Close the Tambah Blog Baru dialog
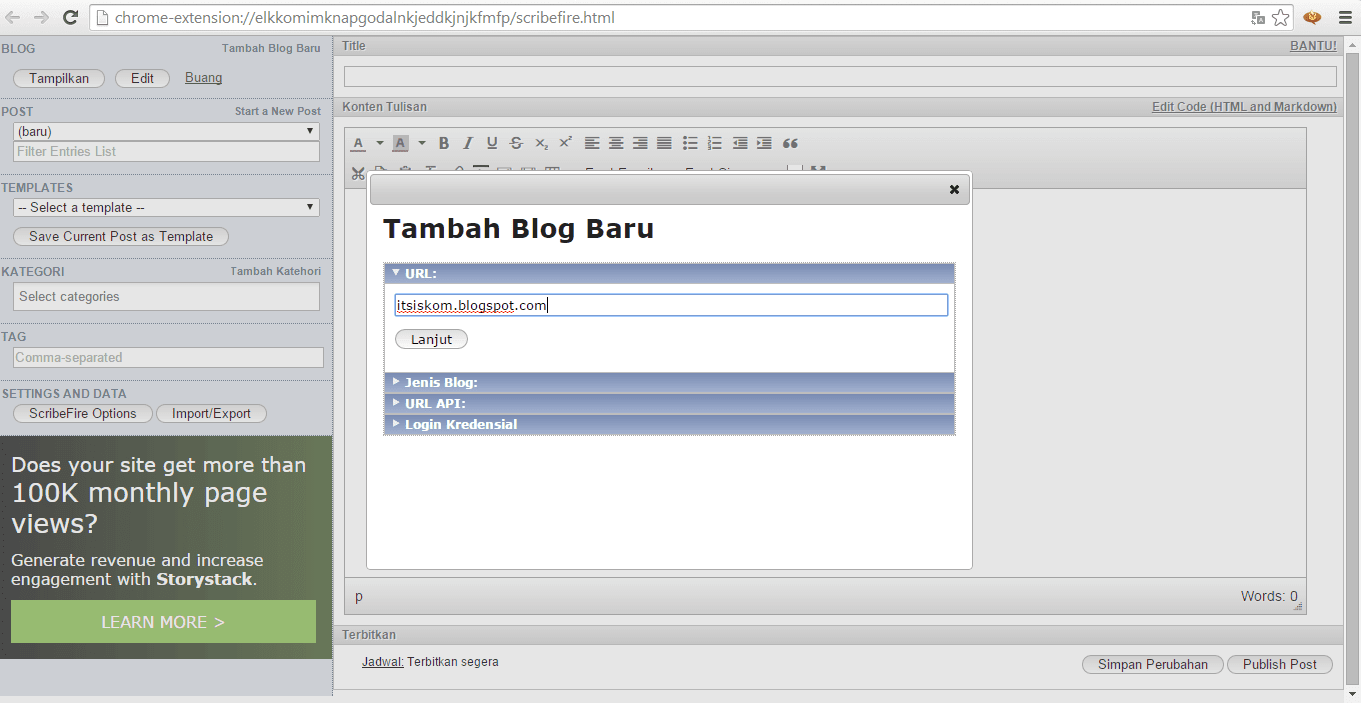This screenshot has height=703, width=1361. coord(954,189)
